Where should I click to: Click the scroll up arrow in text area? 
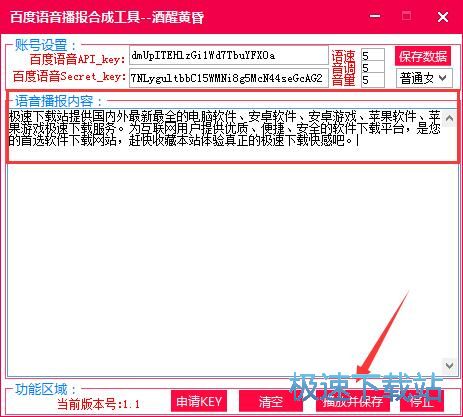tap(449, 118)
